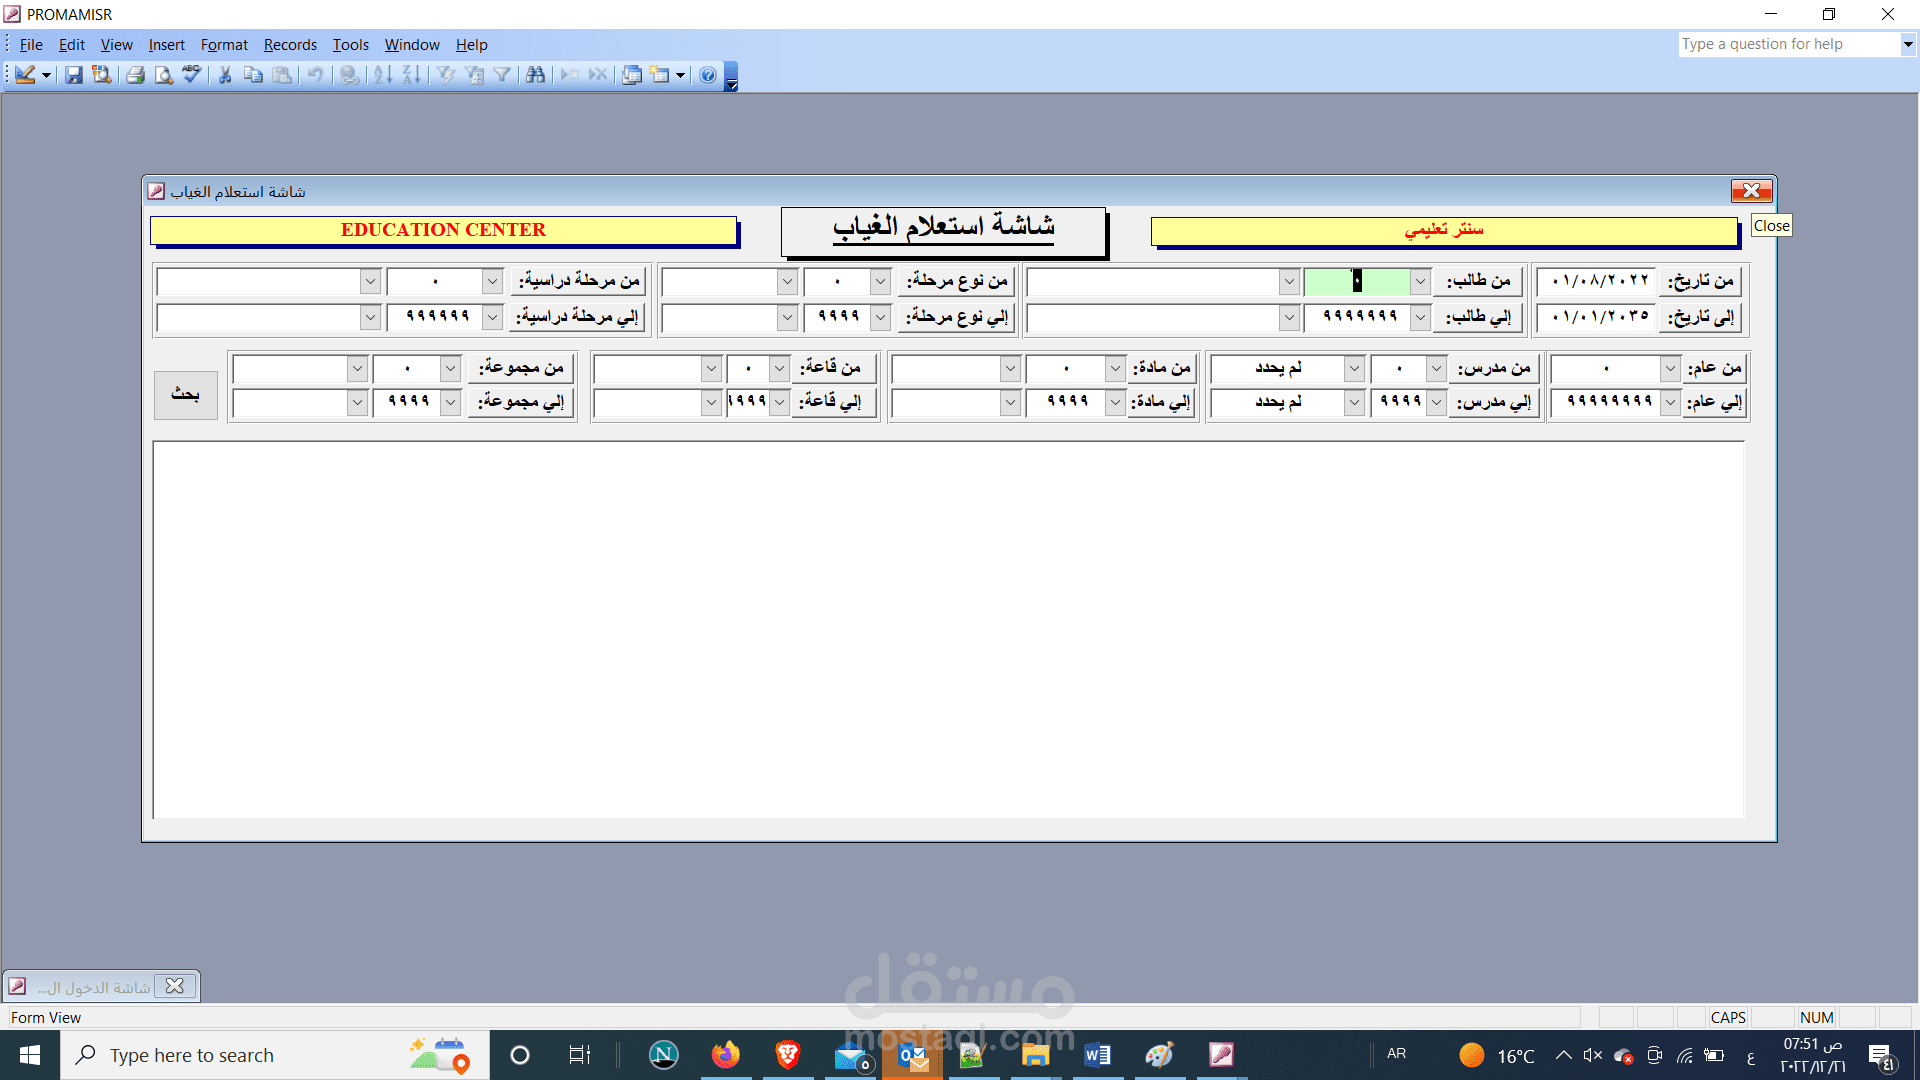The width and height of the screenshot is (1920, 1080).
Task: Click the Delete Record toolbar icon
Action: pyautogui.click(x=598, y=75)
